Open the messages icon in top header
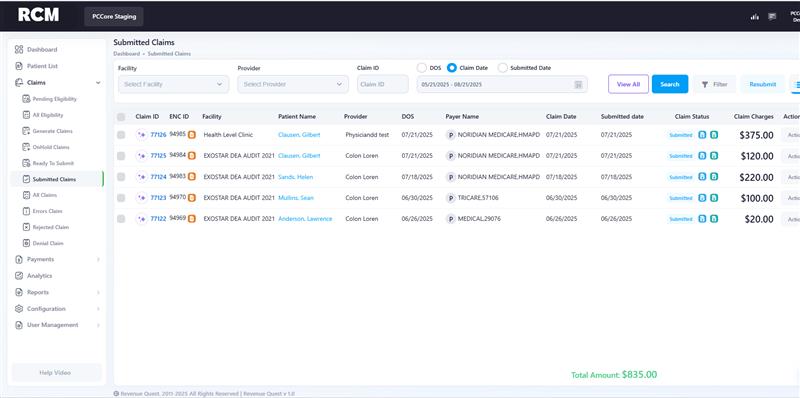This screenshot has width=800, height=398. click(772, 17)
